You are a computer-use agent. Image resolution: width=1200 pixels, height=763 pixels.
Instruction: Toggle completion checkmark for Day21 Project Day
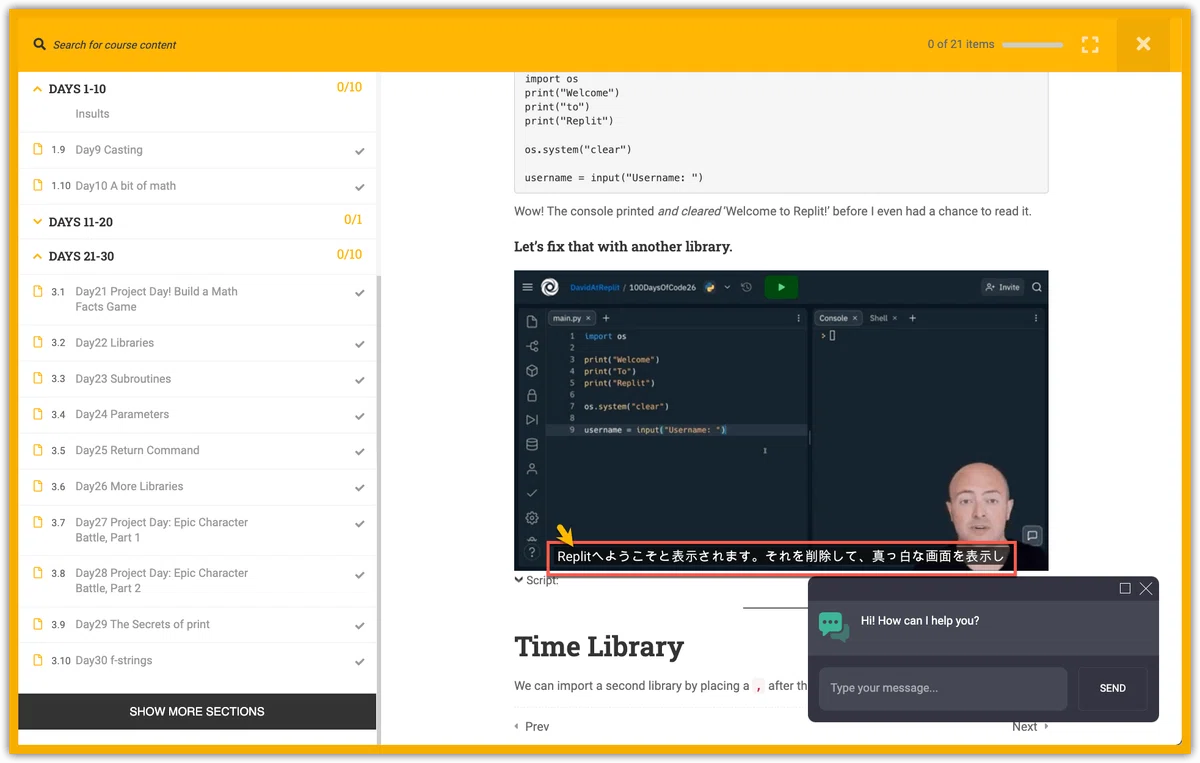pyautogui.click(x=360, y=294)
